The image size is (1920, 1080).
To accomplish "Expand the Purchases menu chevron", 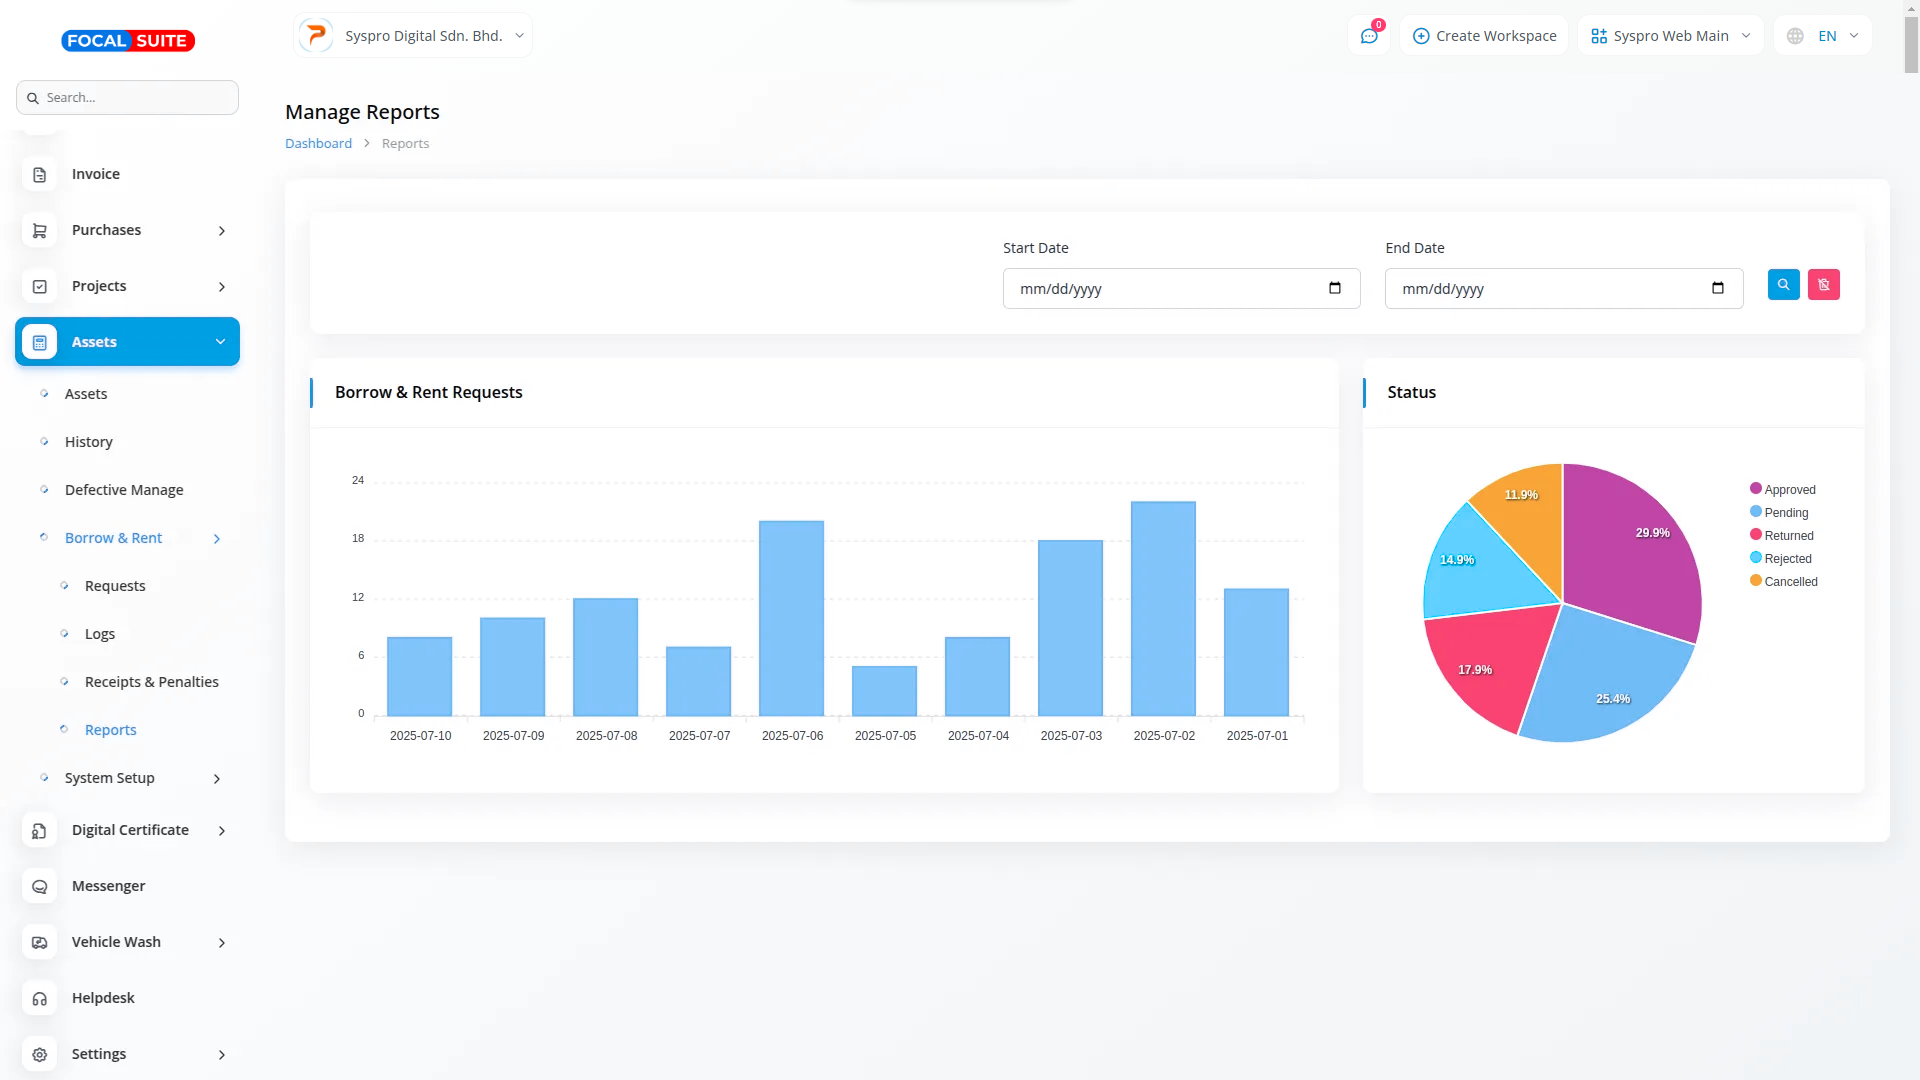I will point(222,231).
